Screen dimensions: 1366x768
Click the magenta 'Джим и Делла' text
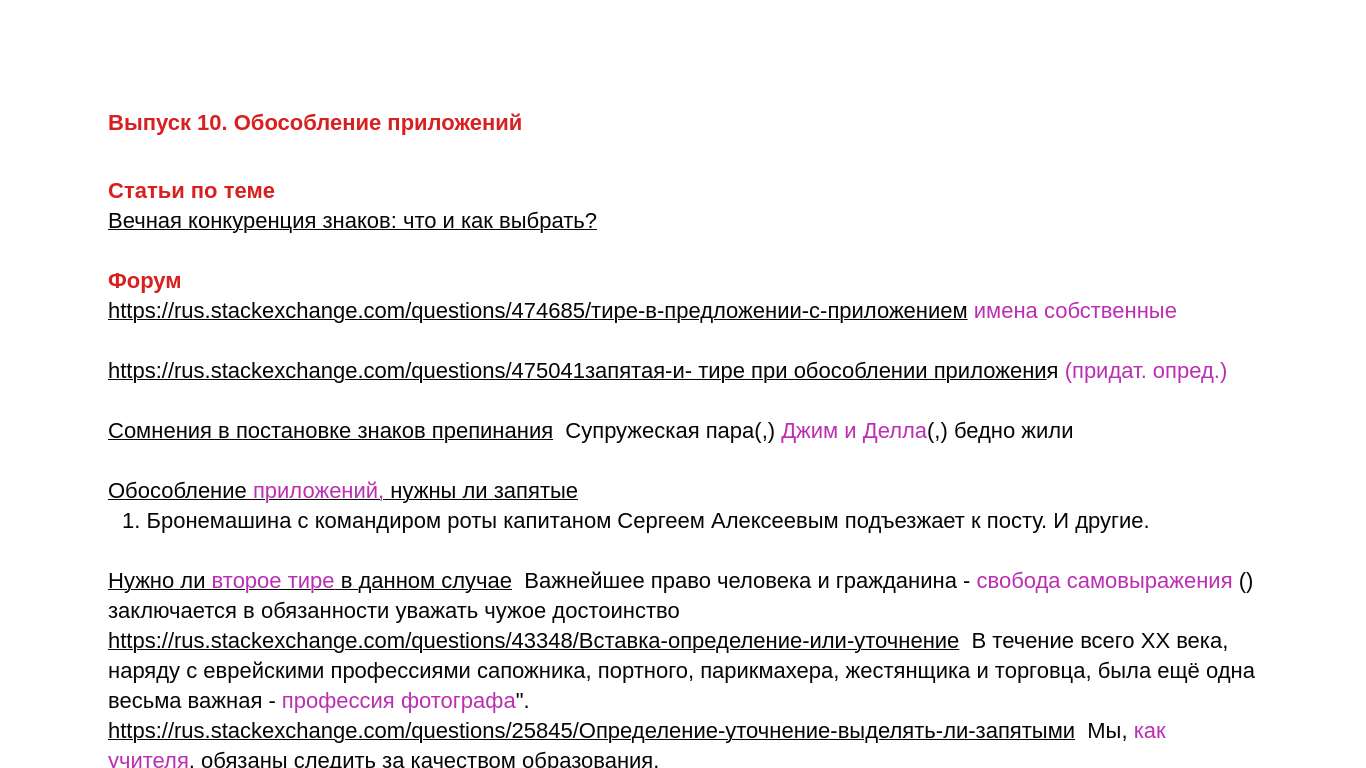[x=853, y=431]
